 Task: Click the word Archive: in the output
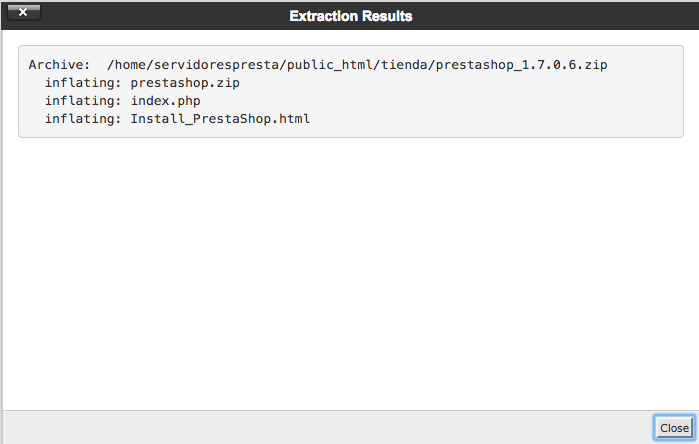(59, 65)
